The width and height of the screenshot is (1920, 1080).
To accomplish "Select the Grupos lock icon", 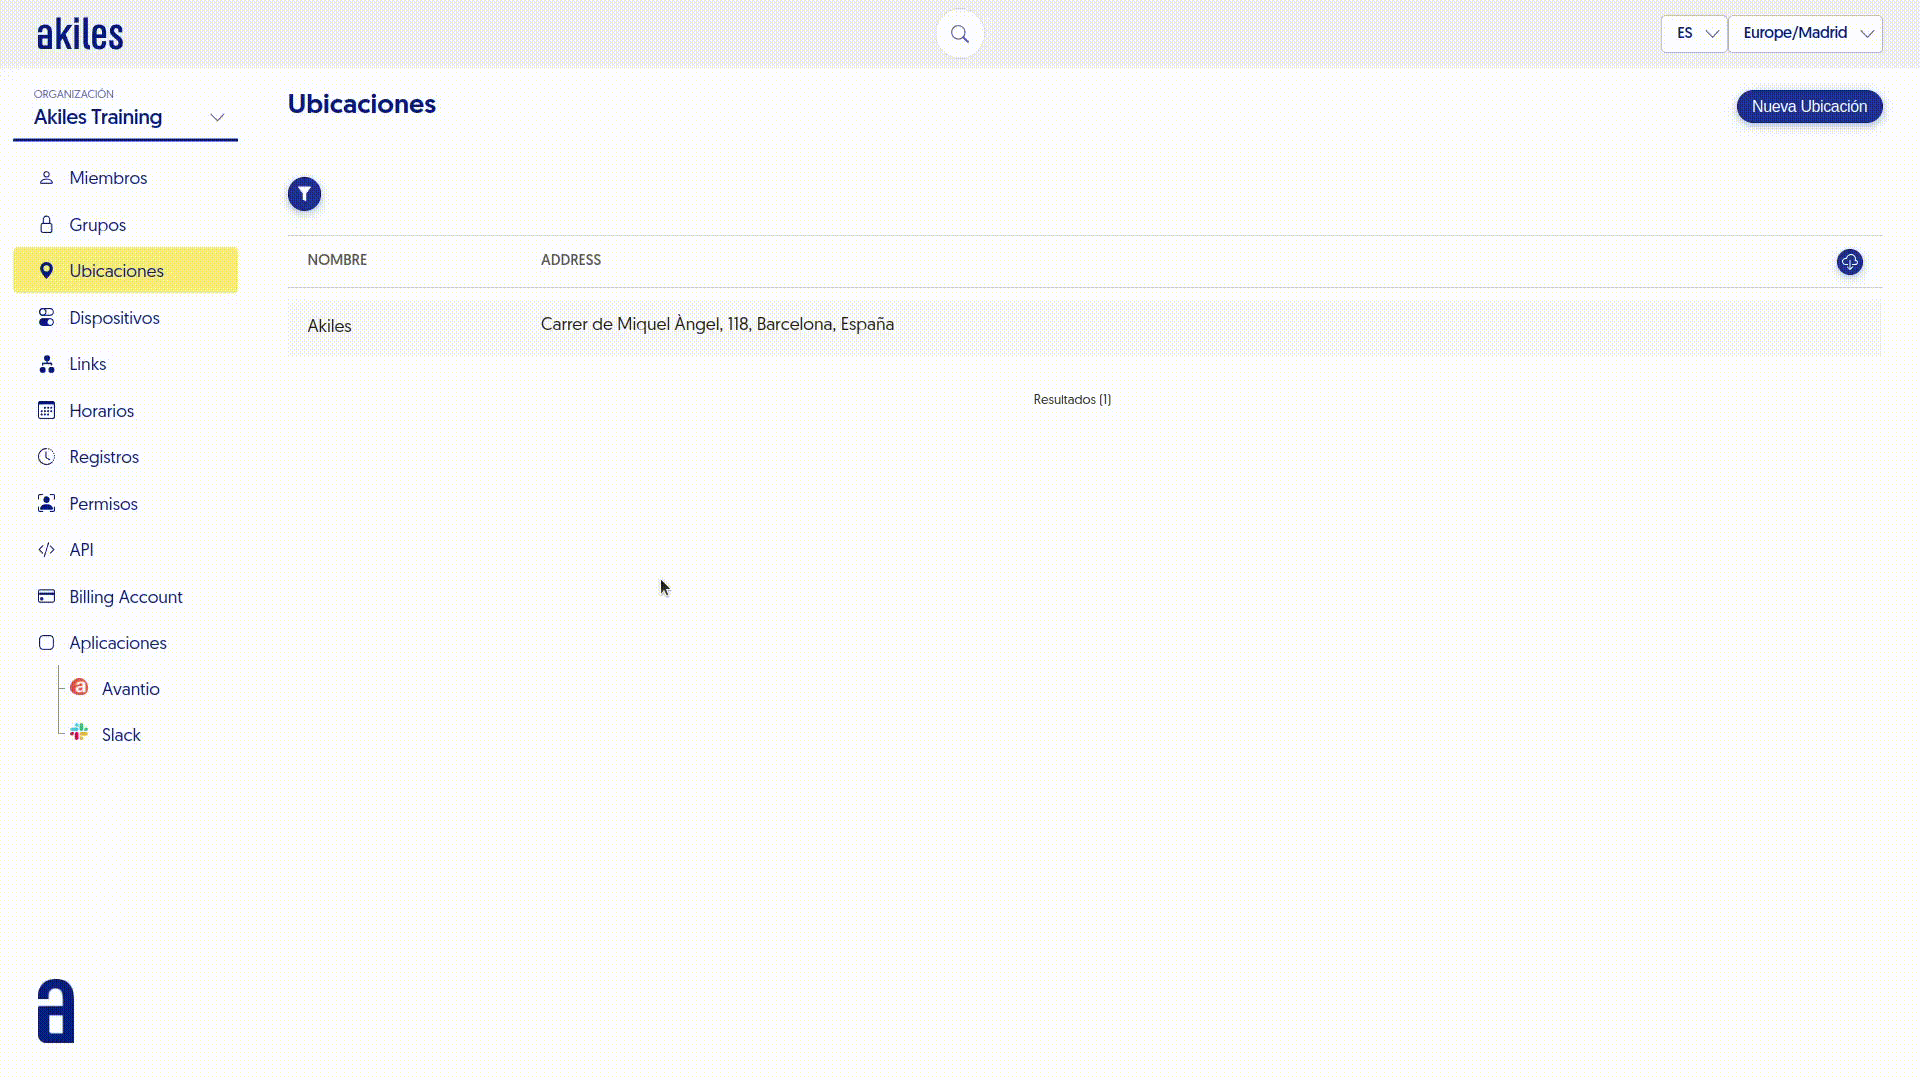I will (46, 224).
